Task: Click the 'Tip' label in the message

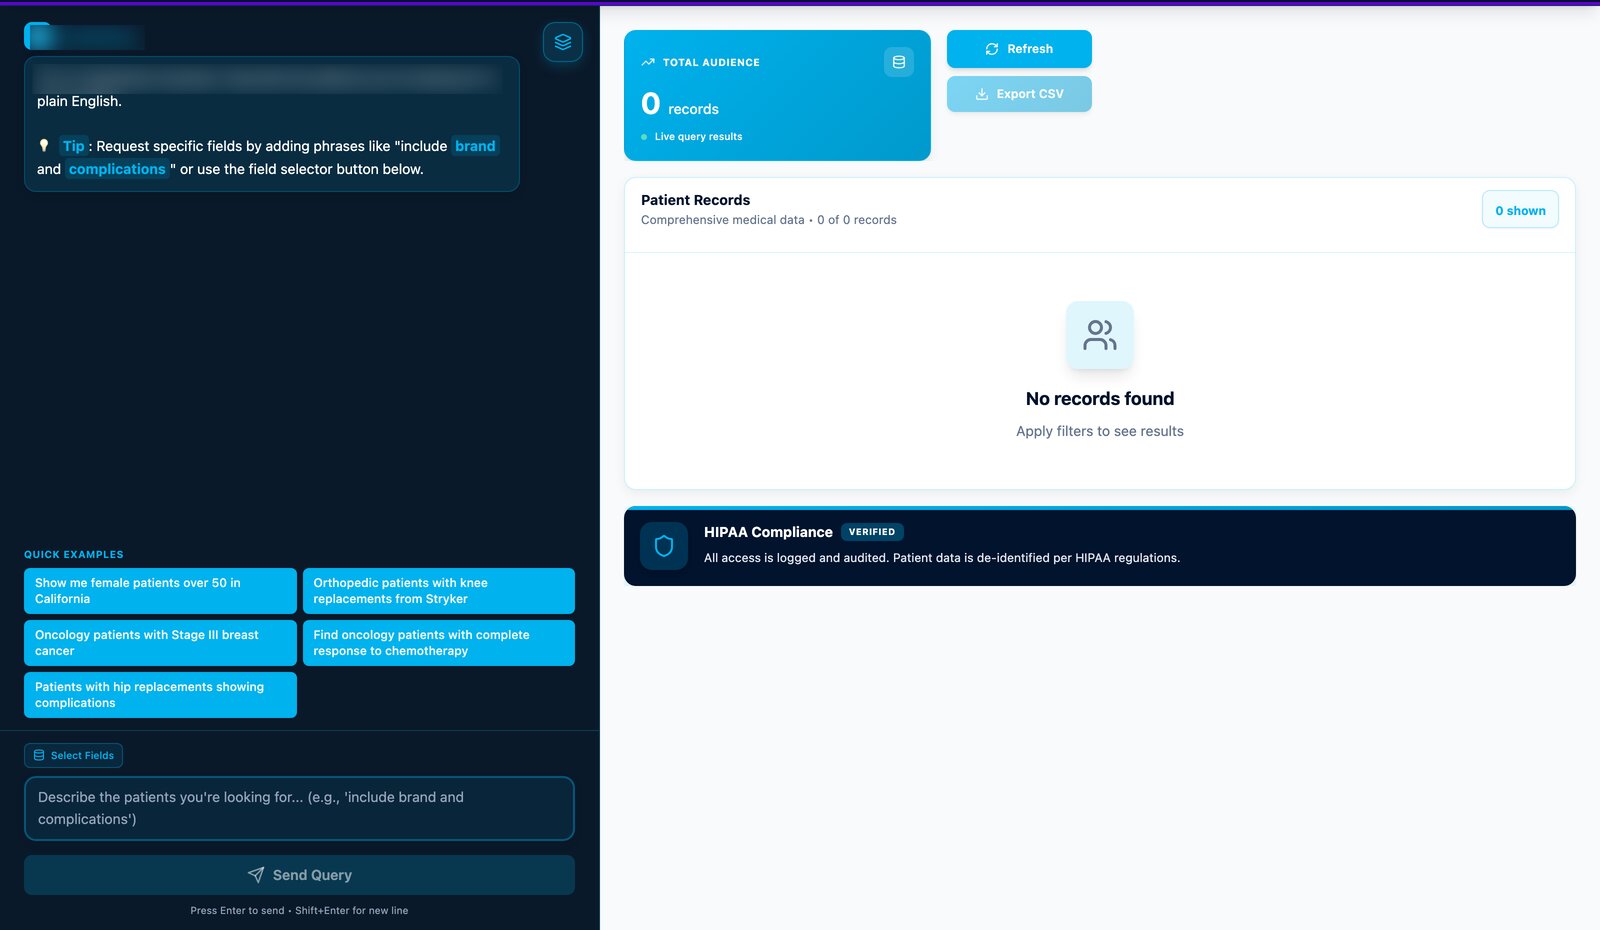Action: [x=74, y=146]
